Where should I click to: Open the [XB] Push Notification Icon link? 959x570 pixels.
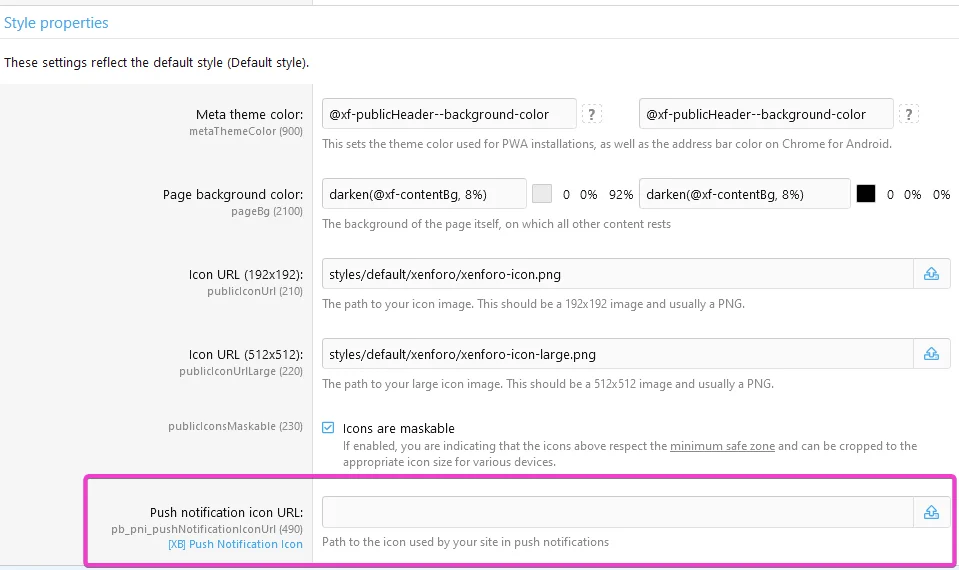point(235,544)
